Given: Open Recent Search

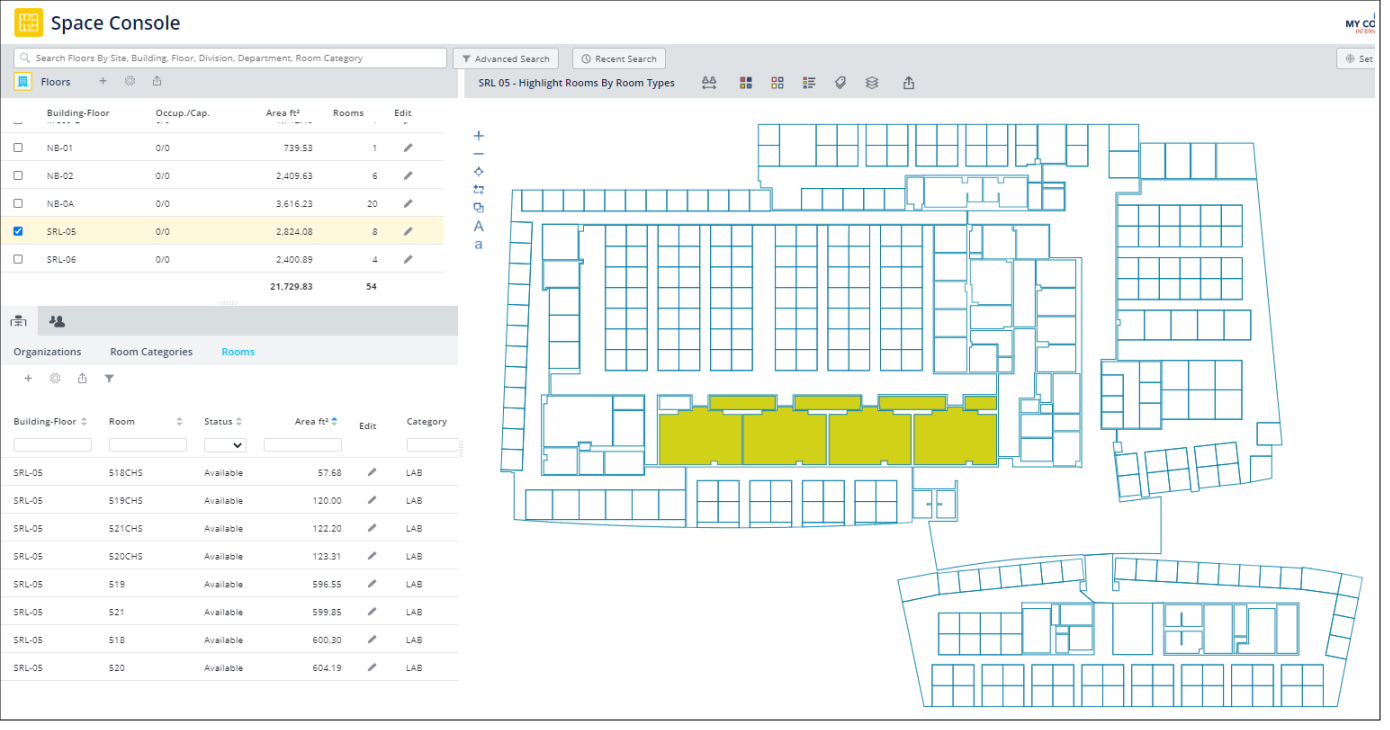Looking at the screenshot, I should [x=618, y=58].
